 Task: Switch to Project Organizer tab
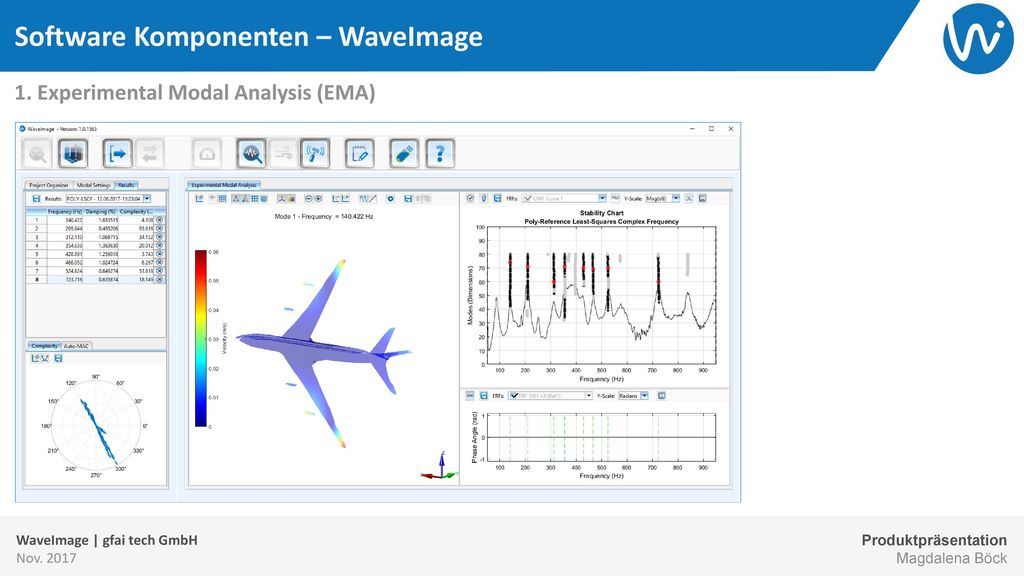coord(48,185)
